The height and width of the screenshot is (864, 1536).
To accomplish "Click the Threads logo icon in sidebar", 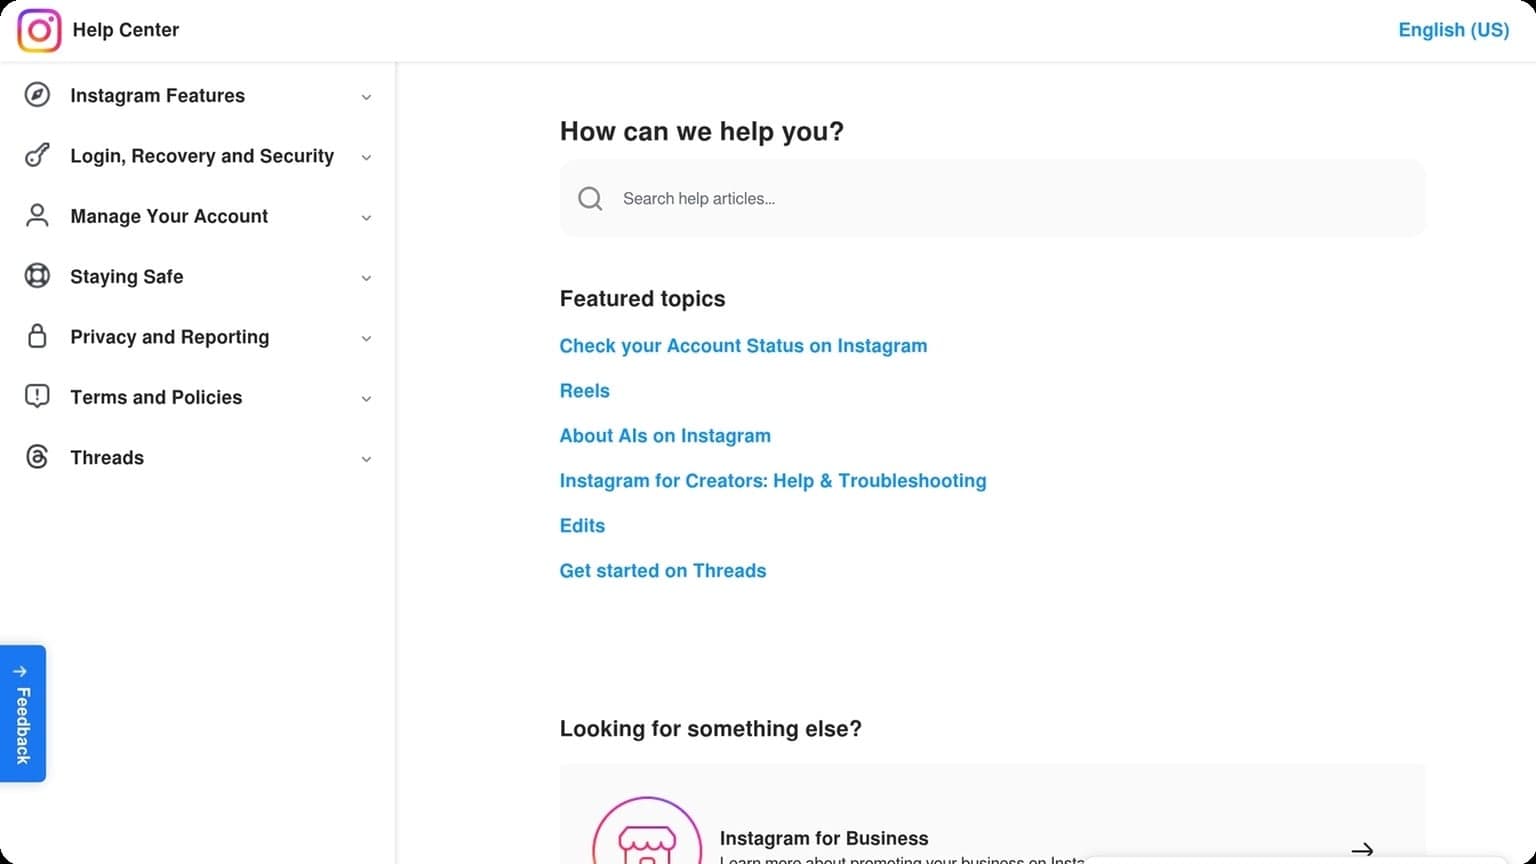I will (x=37, y=457).
